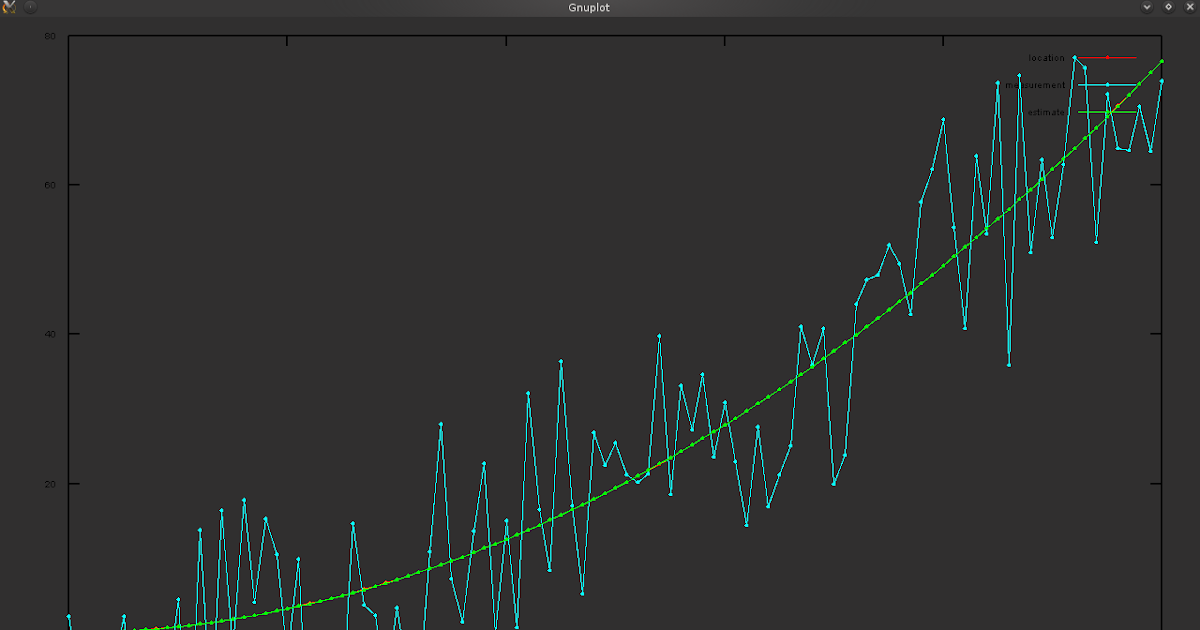Click the cyan measurement legend line sample

(x=1107, y=85)
